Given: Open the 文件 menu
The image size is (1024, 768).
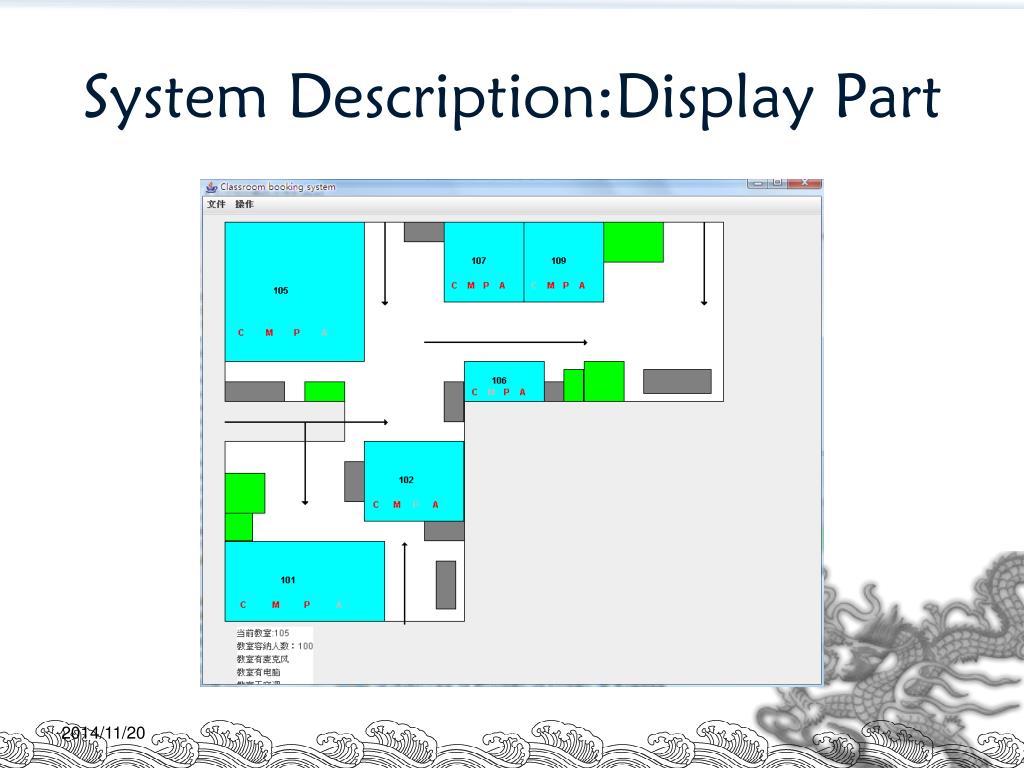Looking at the screenshot, I should point(216,204).
